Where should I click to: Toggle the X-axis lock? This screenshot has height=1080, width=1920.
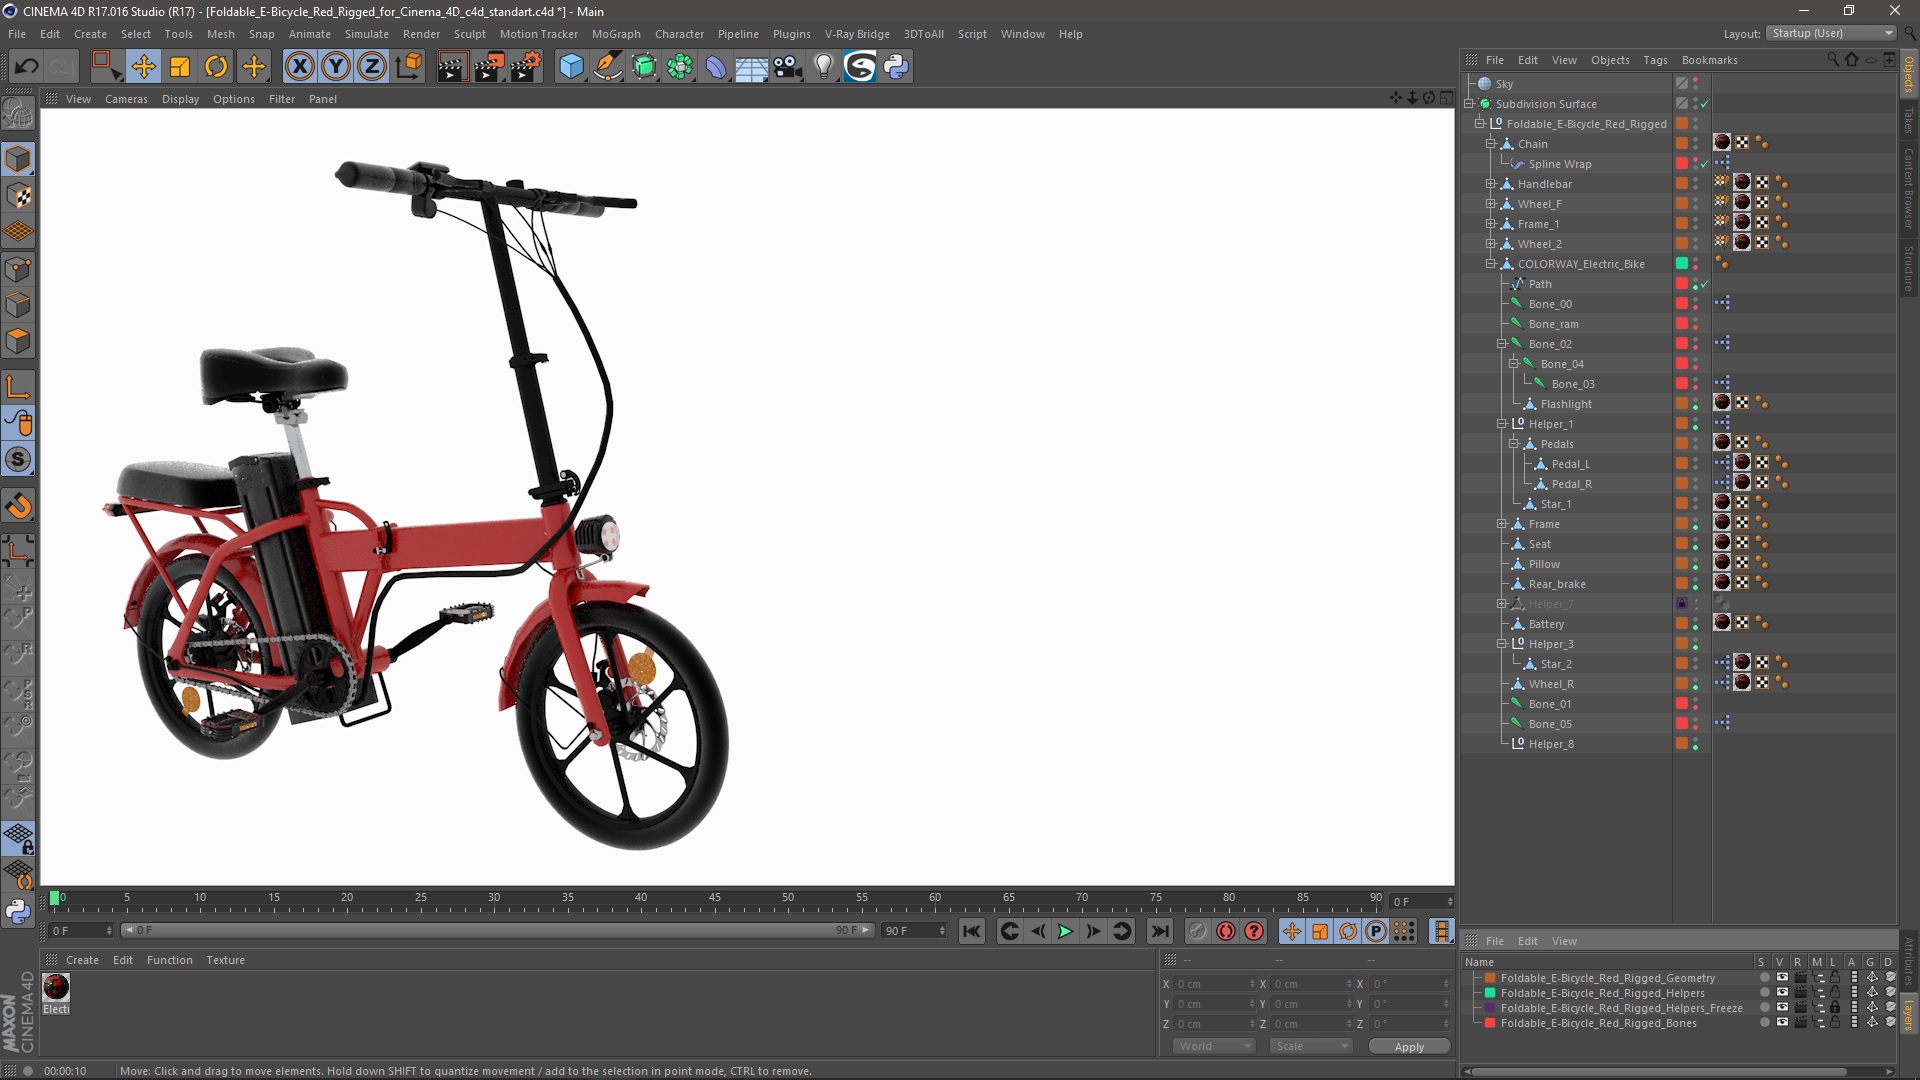click(x=299, y=67)
